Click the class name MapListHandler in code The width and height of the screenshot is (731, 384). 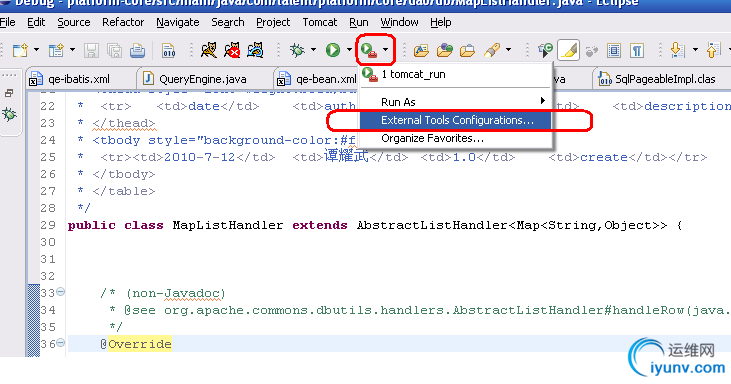click(x=228, y=225)
